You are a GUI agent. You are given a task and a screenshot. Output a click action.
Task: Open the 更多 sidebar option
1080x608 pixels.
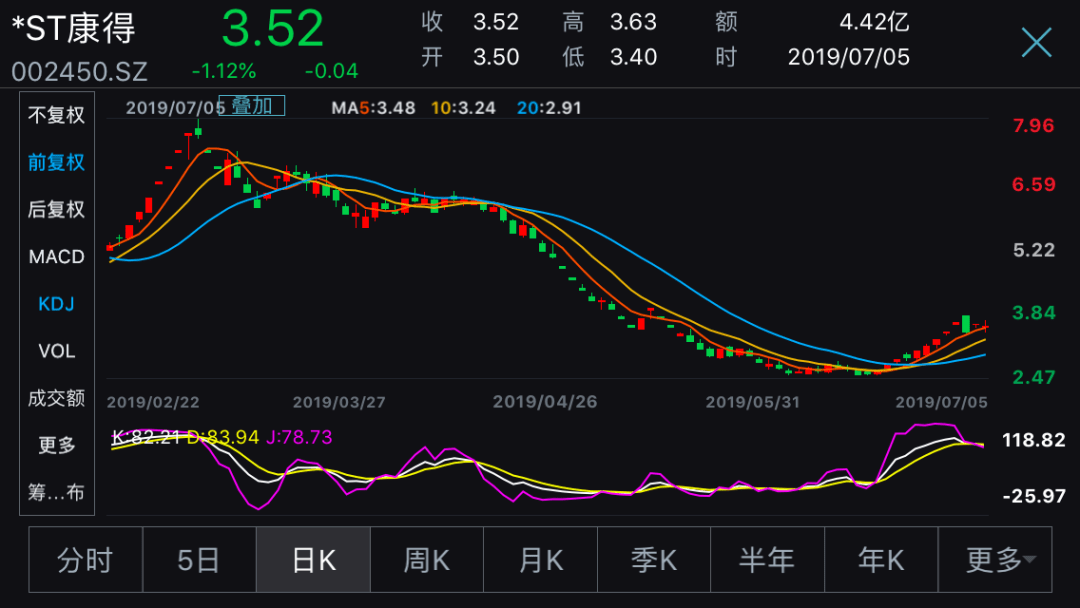click(x=56, y=445)
